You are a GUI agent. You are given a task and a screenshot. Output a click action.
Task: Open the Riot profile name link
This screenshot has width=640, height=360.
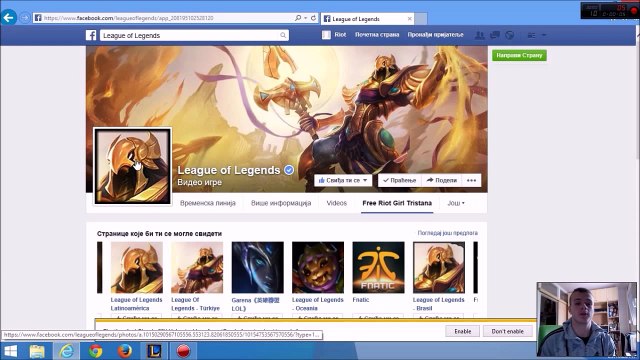point(340,35)
